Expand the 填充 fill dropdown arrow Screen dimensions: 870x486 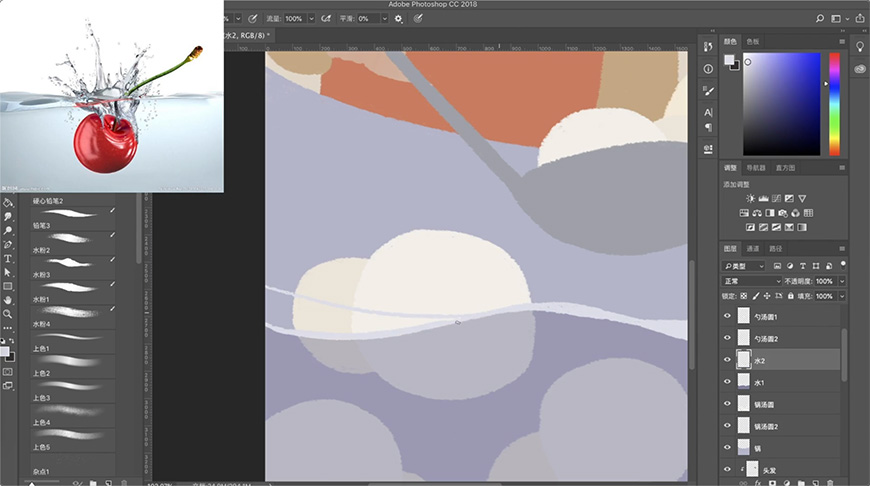click(x=842, y=296)
